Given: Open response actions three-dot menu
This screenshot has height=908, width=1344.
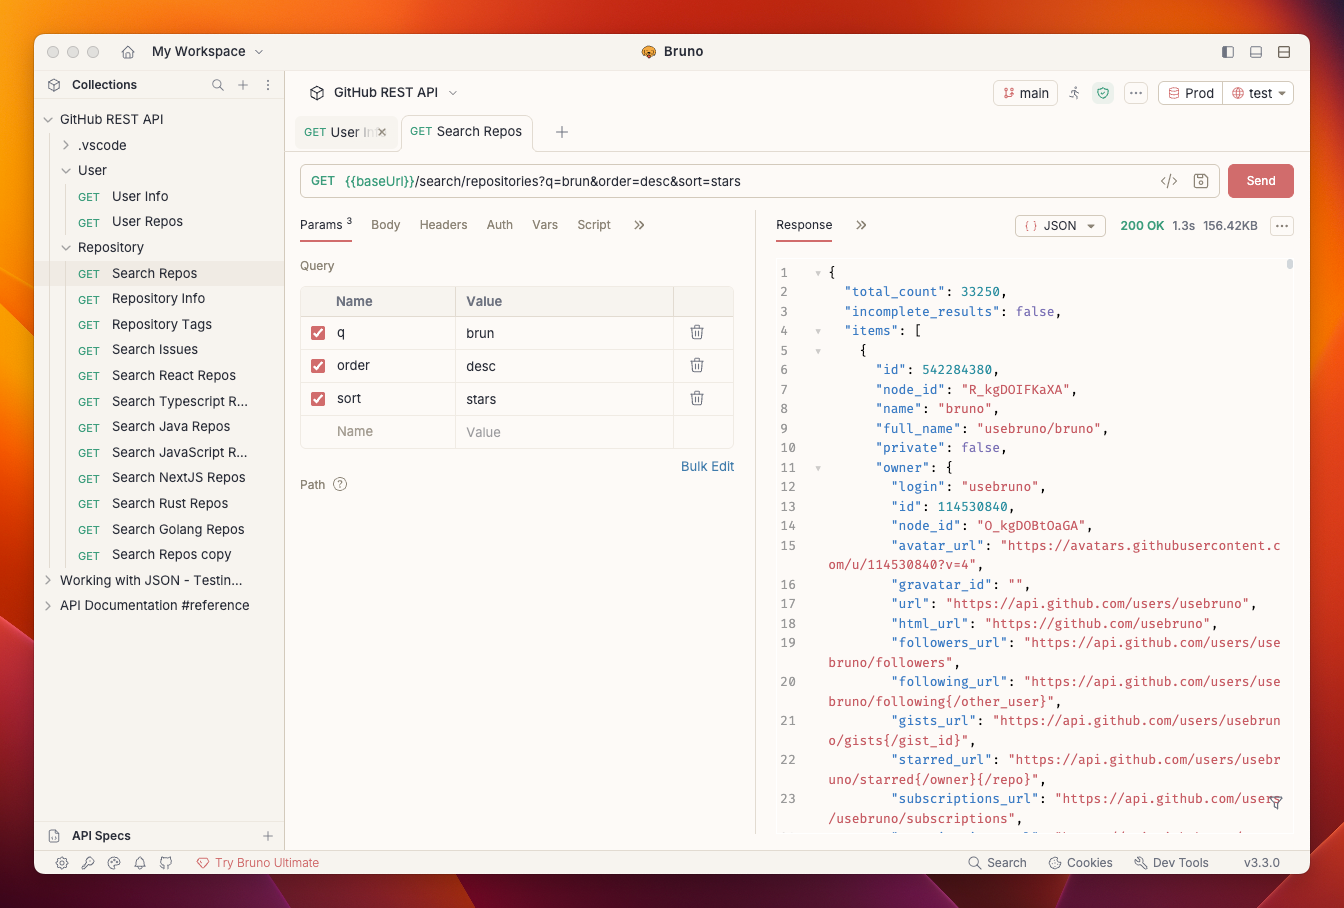Looking at the screenshot, I should tap(1282, 226).
